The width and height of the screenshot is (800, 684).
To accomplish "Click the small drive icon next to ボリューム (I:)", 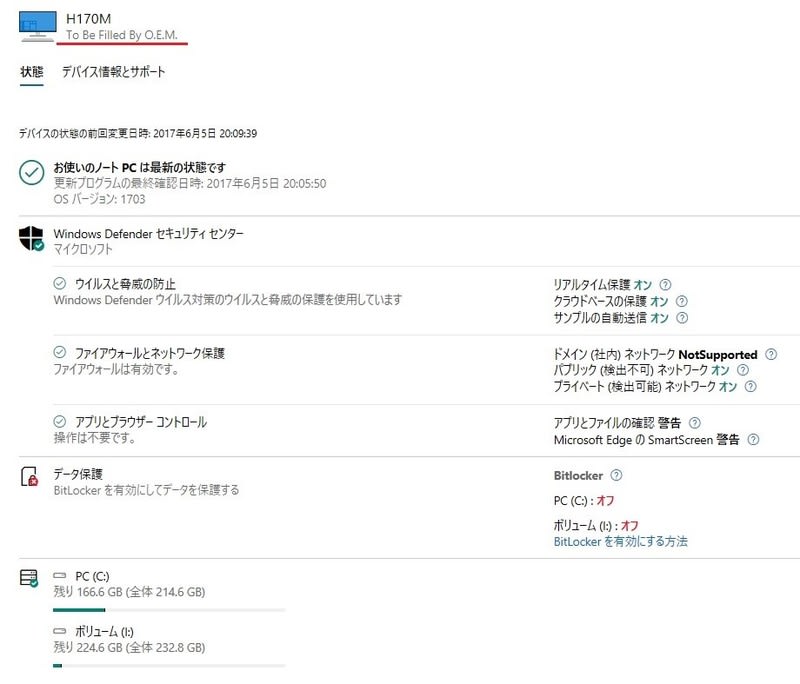I will pyautogui.click(x=60, y=631).
